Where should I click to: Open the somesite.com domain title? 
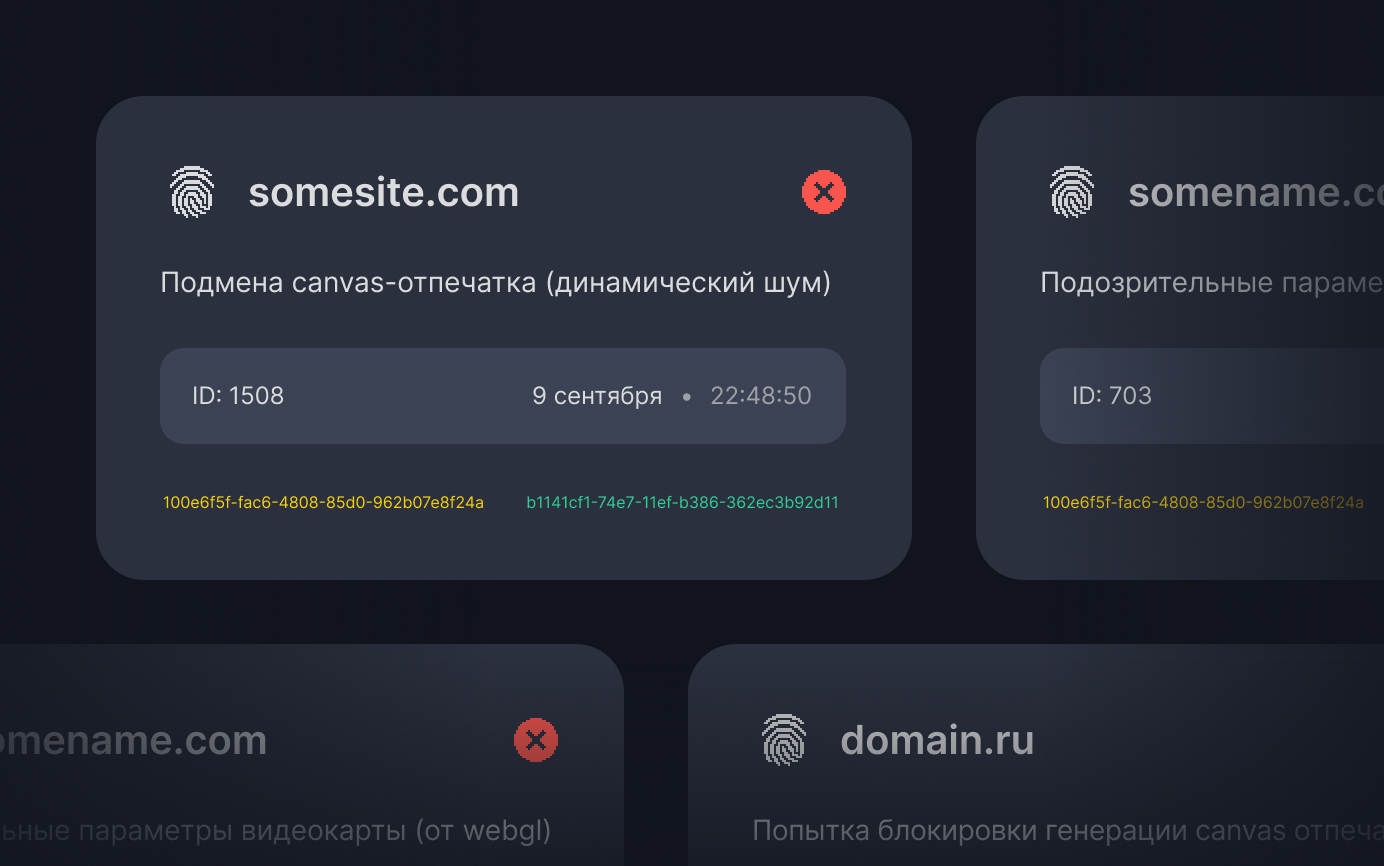point(384,192)
